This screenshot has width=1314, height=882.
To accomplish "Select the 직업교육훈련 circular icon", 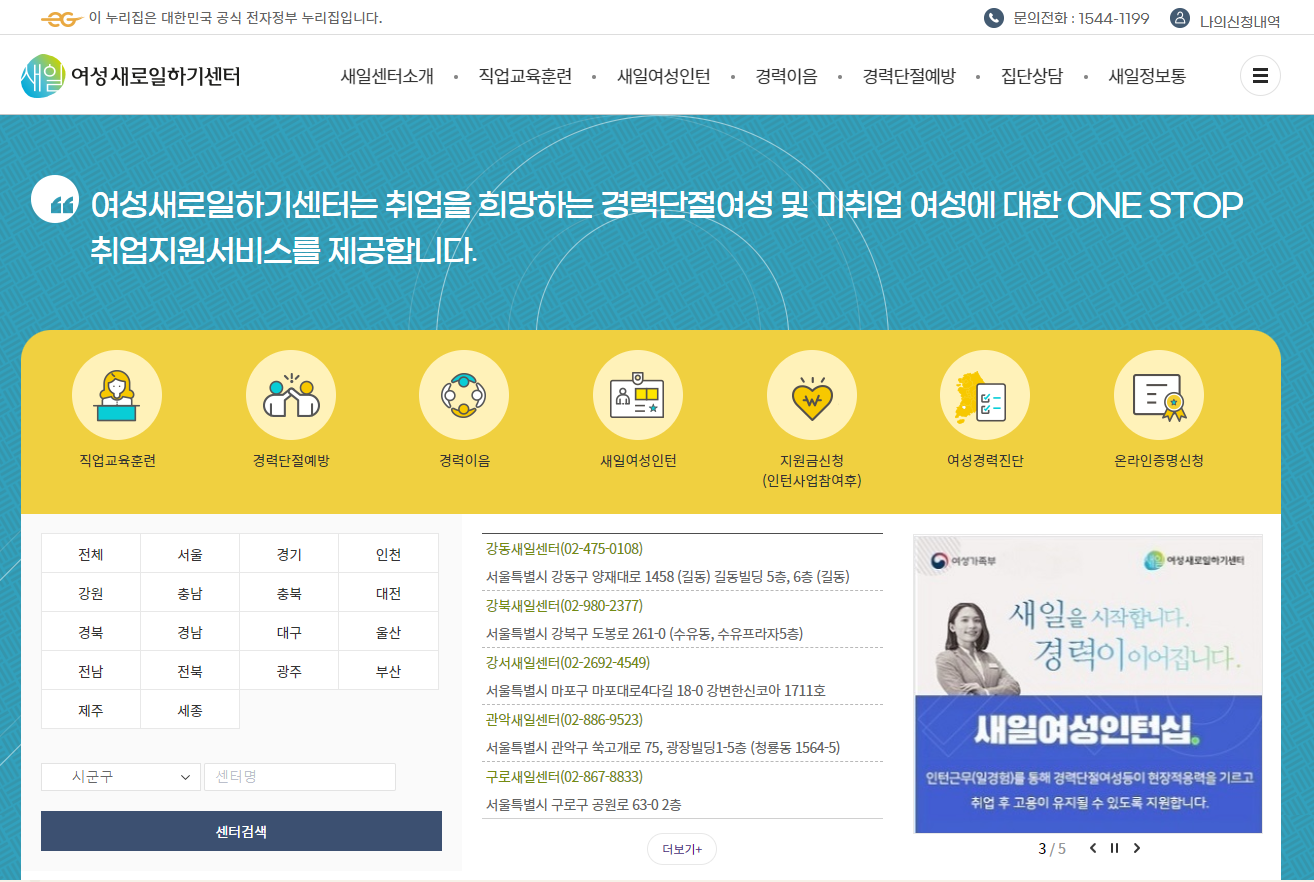I will pos(117,394).
